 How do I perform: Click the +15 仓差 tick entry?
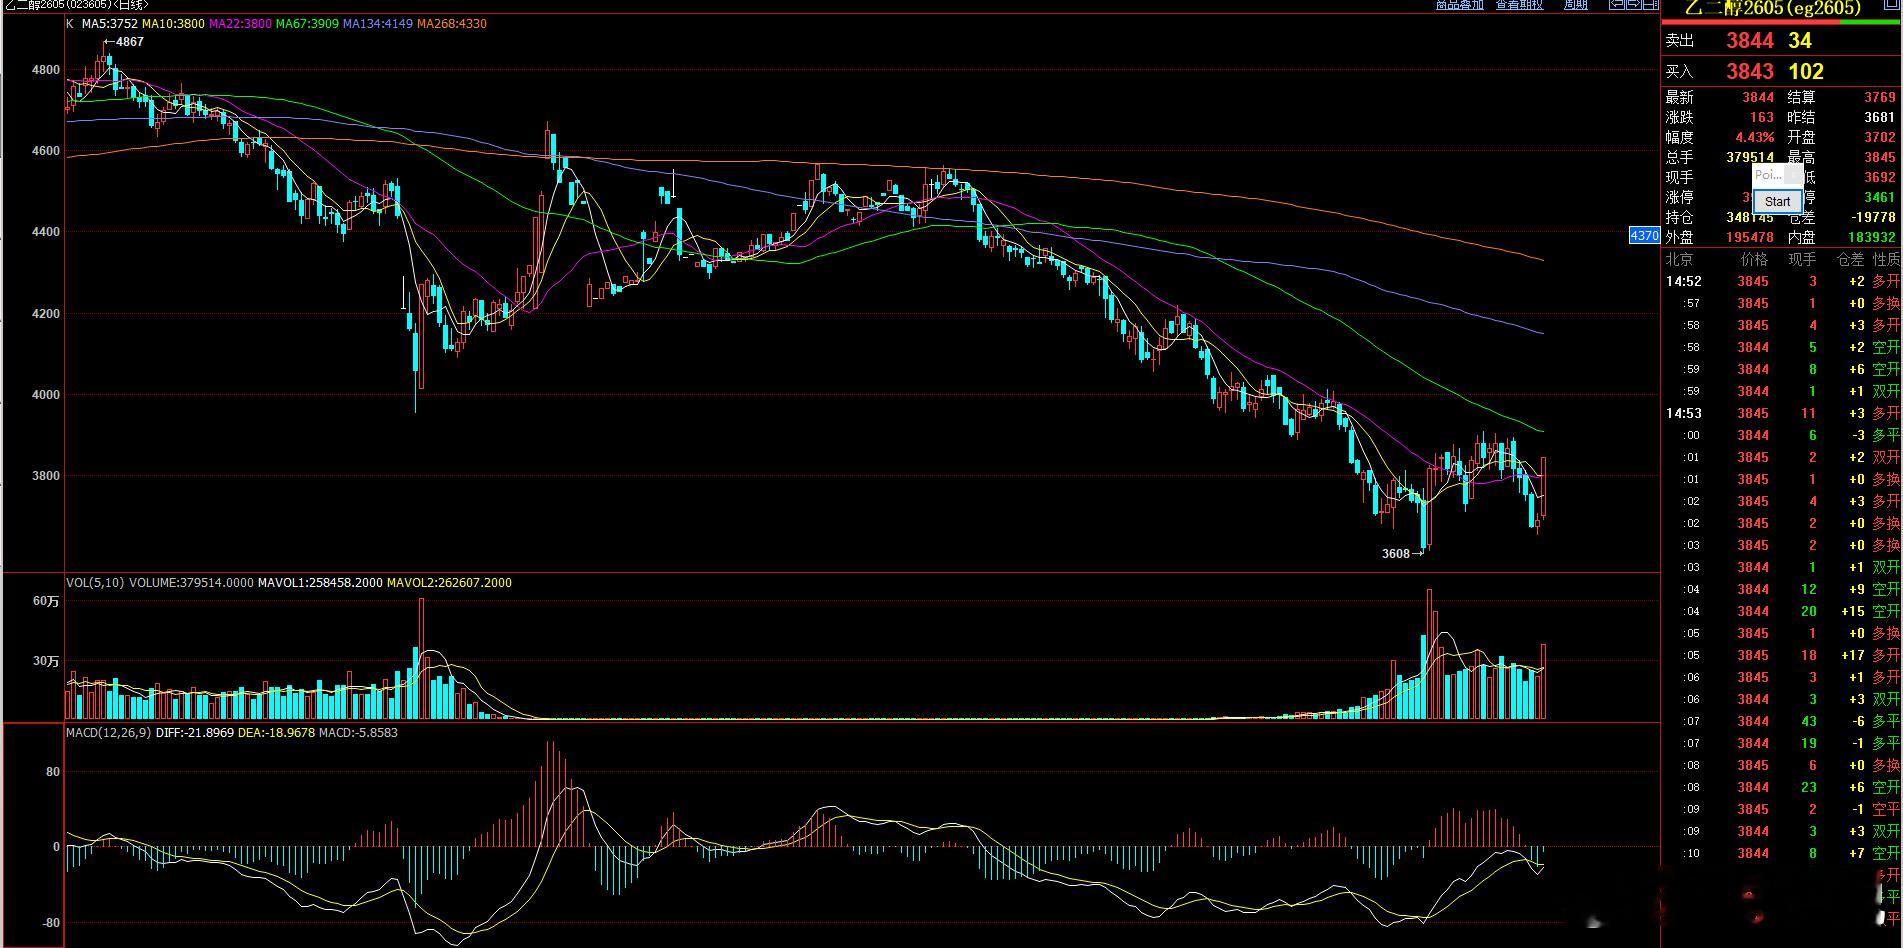(1853, 611)
